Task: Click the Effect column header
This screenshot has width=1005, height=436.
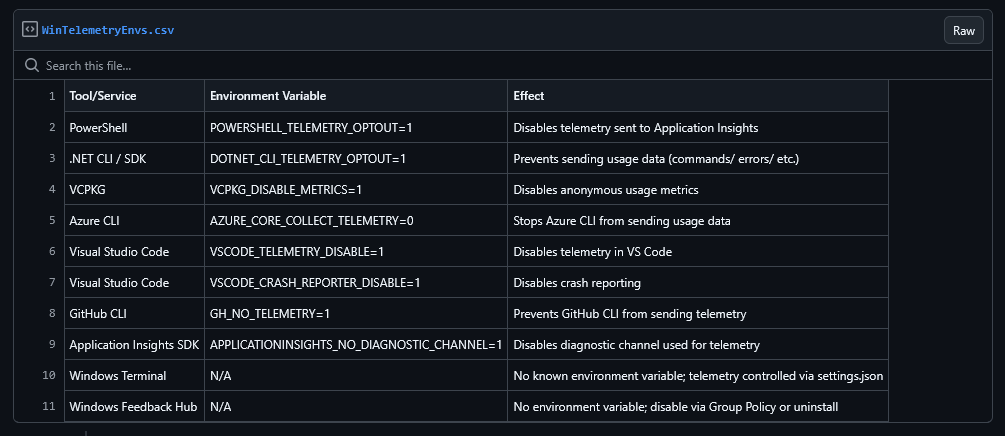Action: click(x=529, y=96)
